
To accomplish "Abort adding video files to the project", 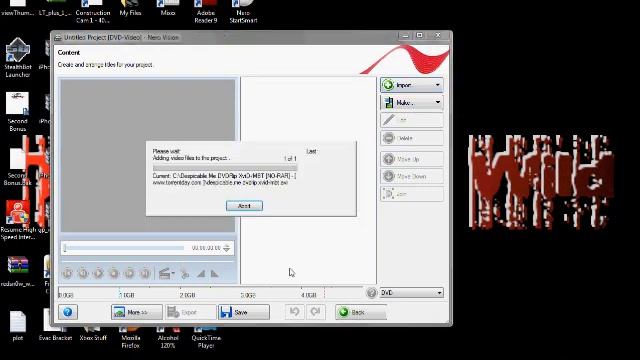I will click(x=244, y=206).
